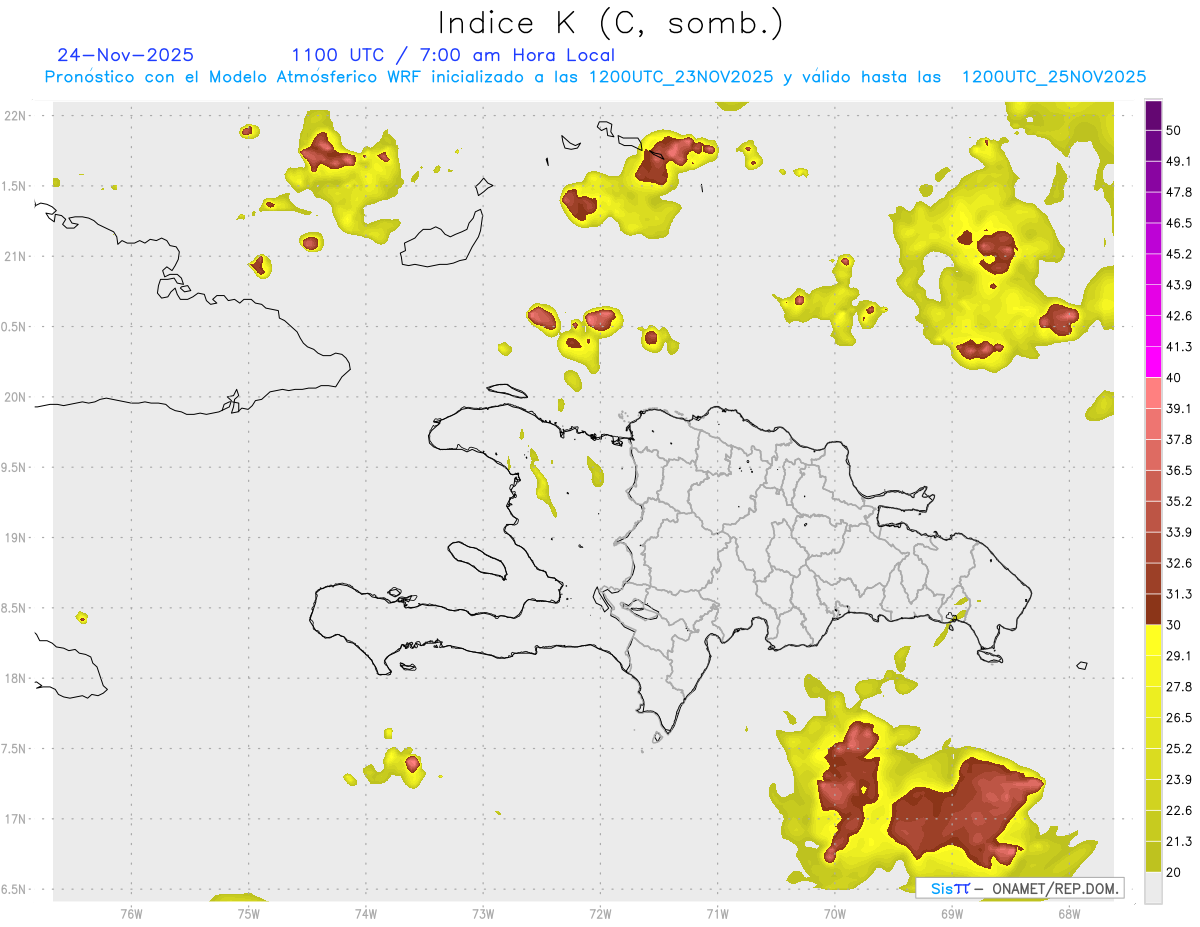Viewport: 1200px width, 927px height.
Task: Click the '22N' latitude label
Action: tap(15, 115)
